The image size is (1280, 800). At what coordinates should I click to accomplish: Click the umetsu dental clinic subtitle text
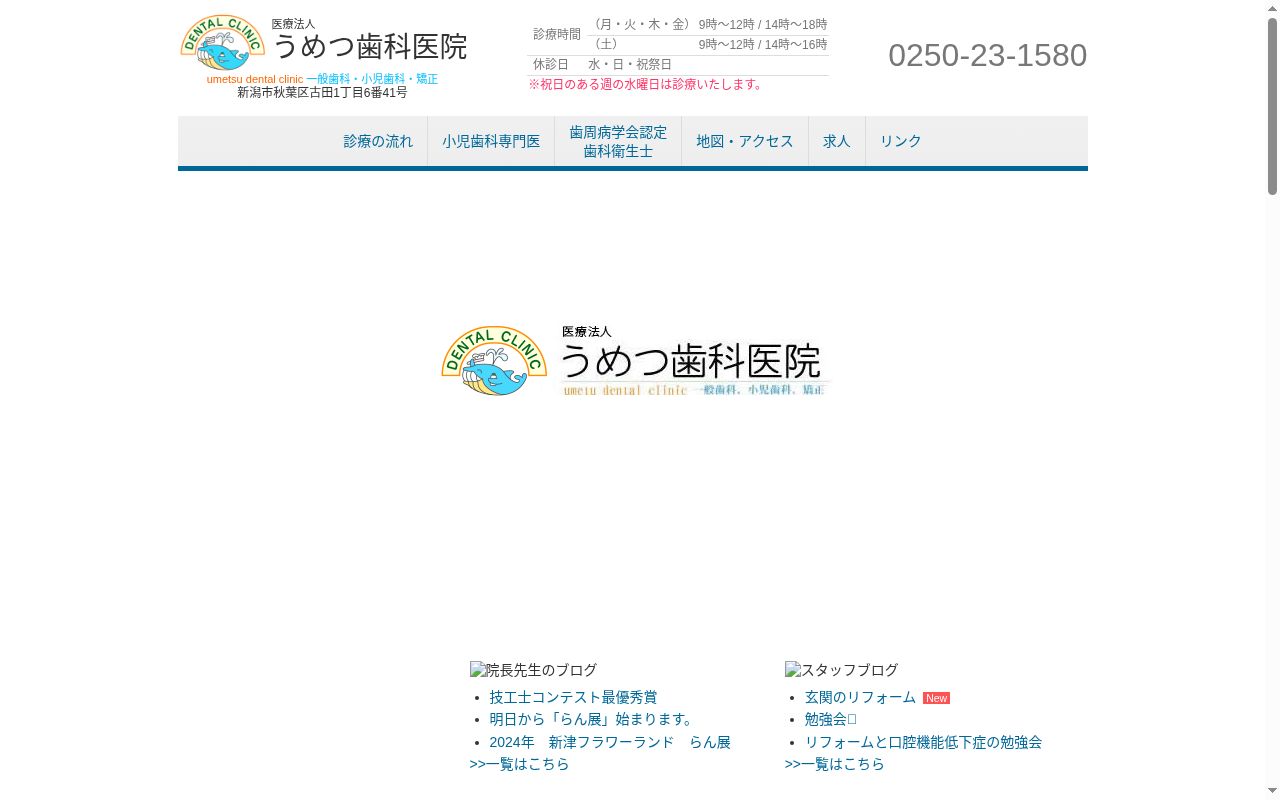pos(255,79)
